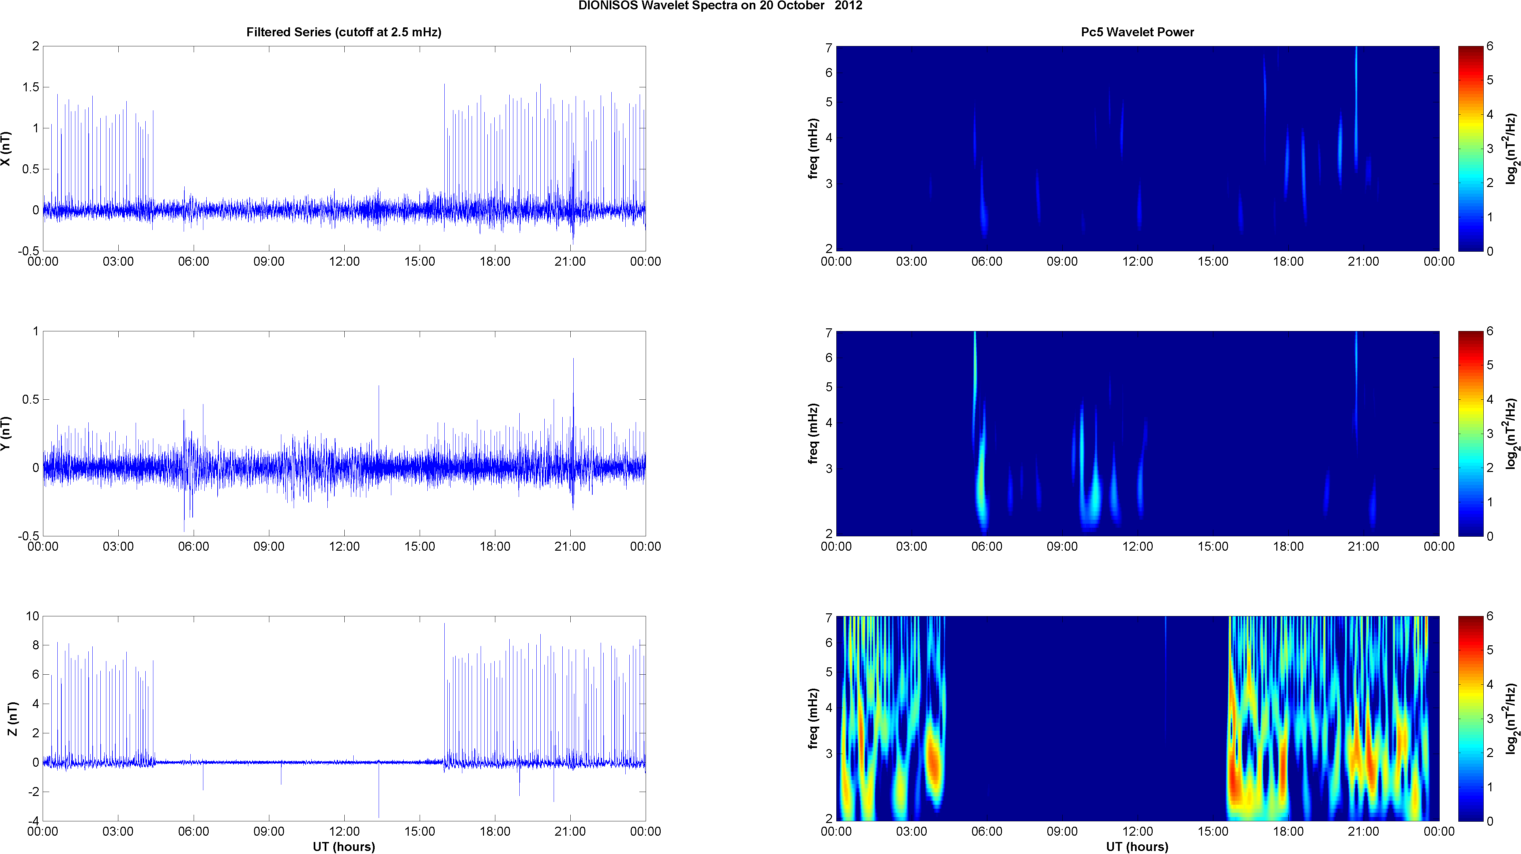This screenshot has height=854, width=1521.
Task: Click the '09:00' tick beneath the middle wavelet panel
Action: click(x=1062, y=547)
